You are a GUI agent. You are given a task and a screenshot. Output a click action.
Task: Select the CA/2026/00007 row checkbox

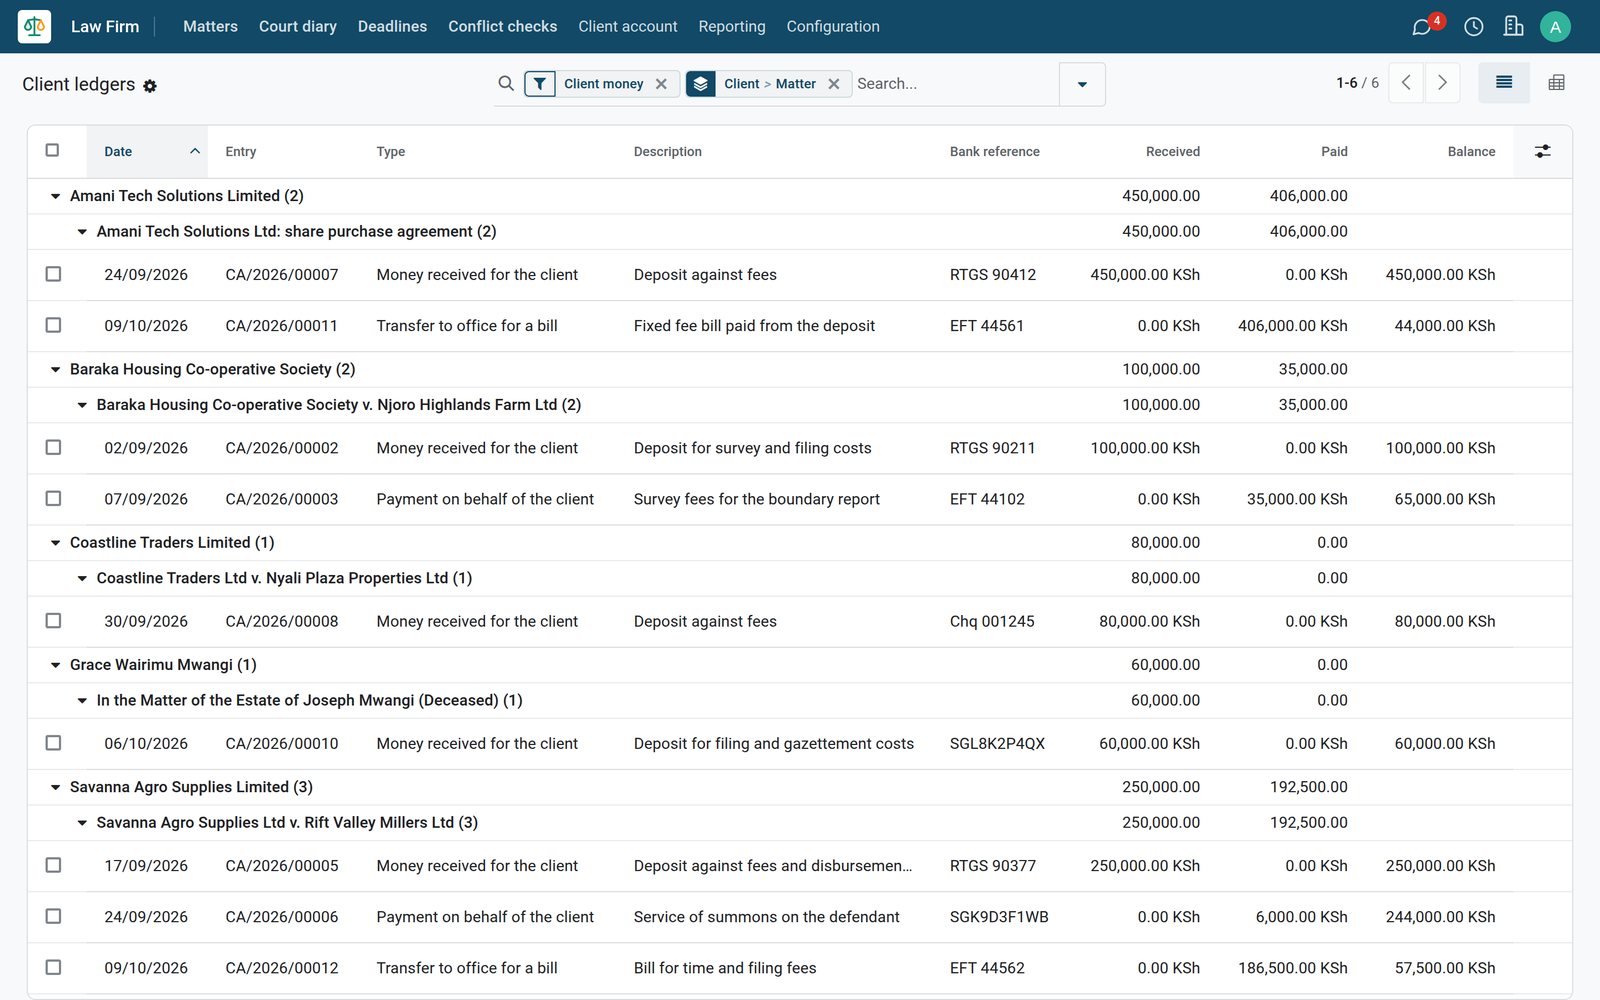53,274
